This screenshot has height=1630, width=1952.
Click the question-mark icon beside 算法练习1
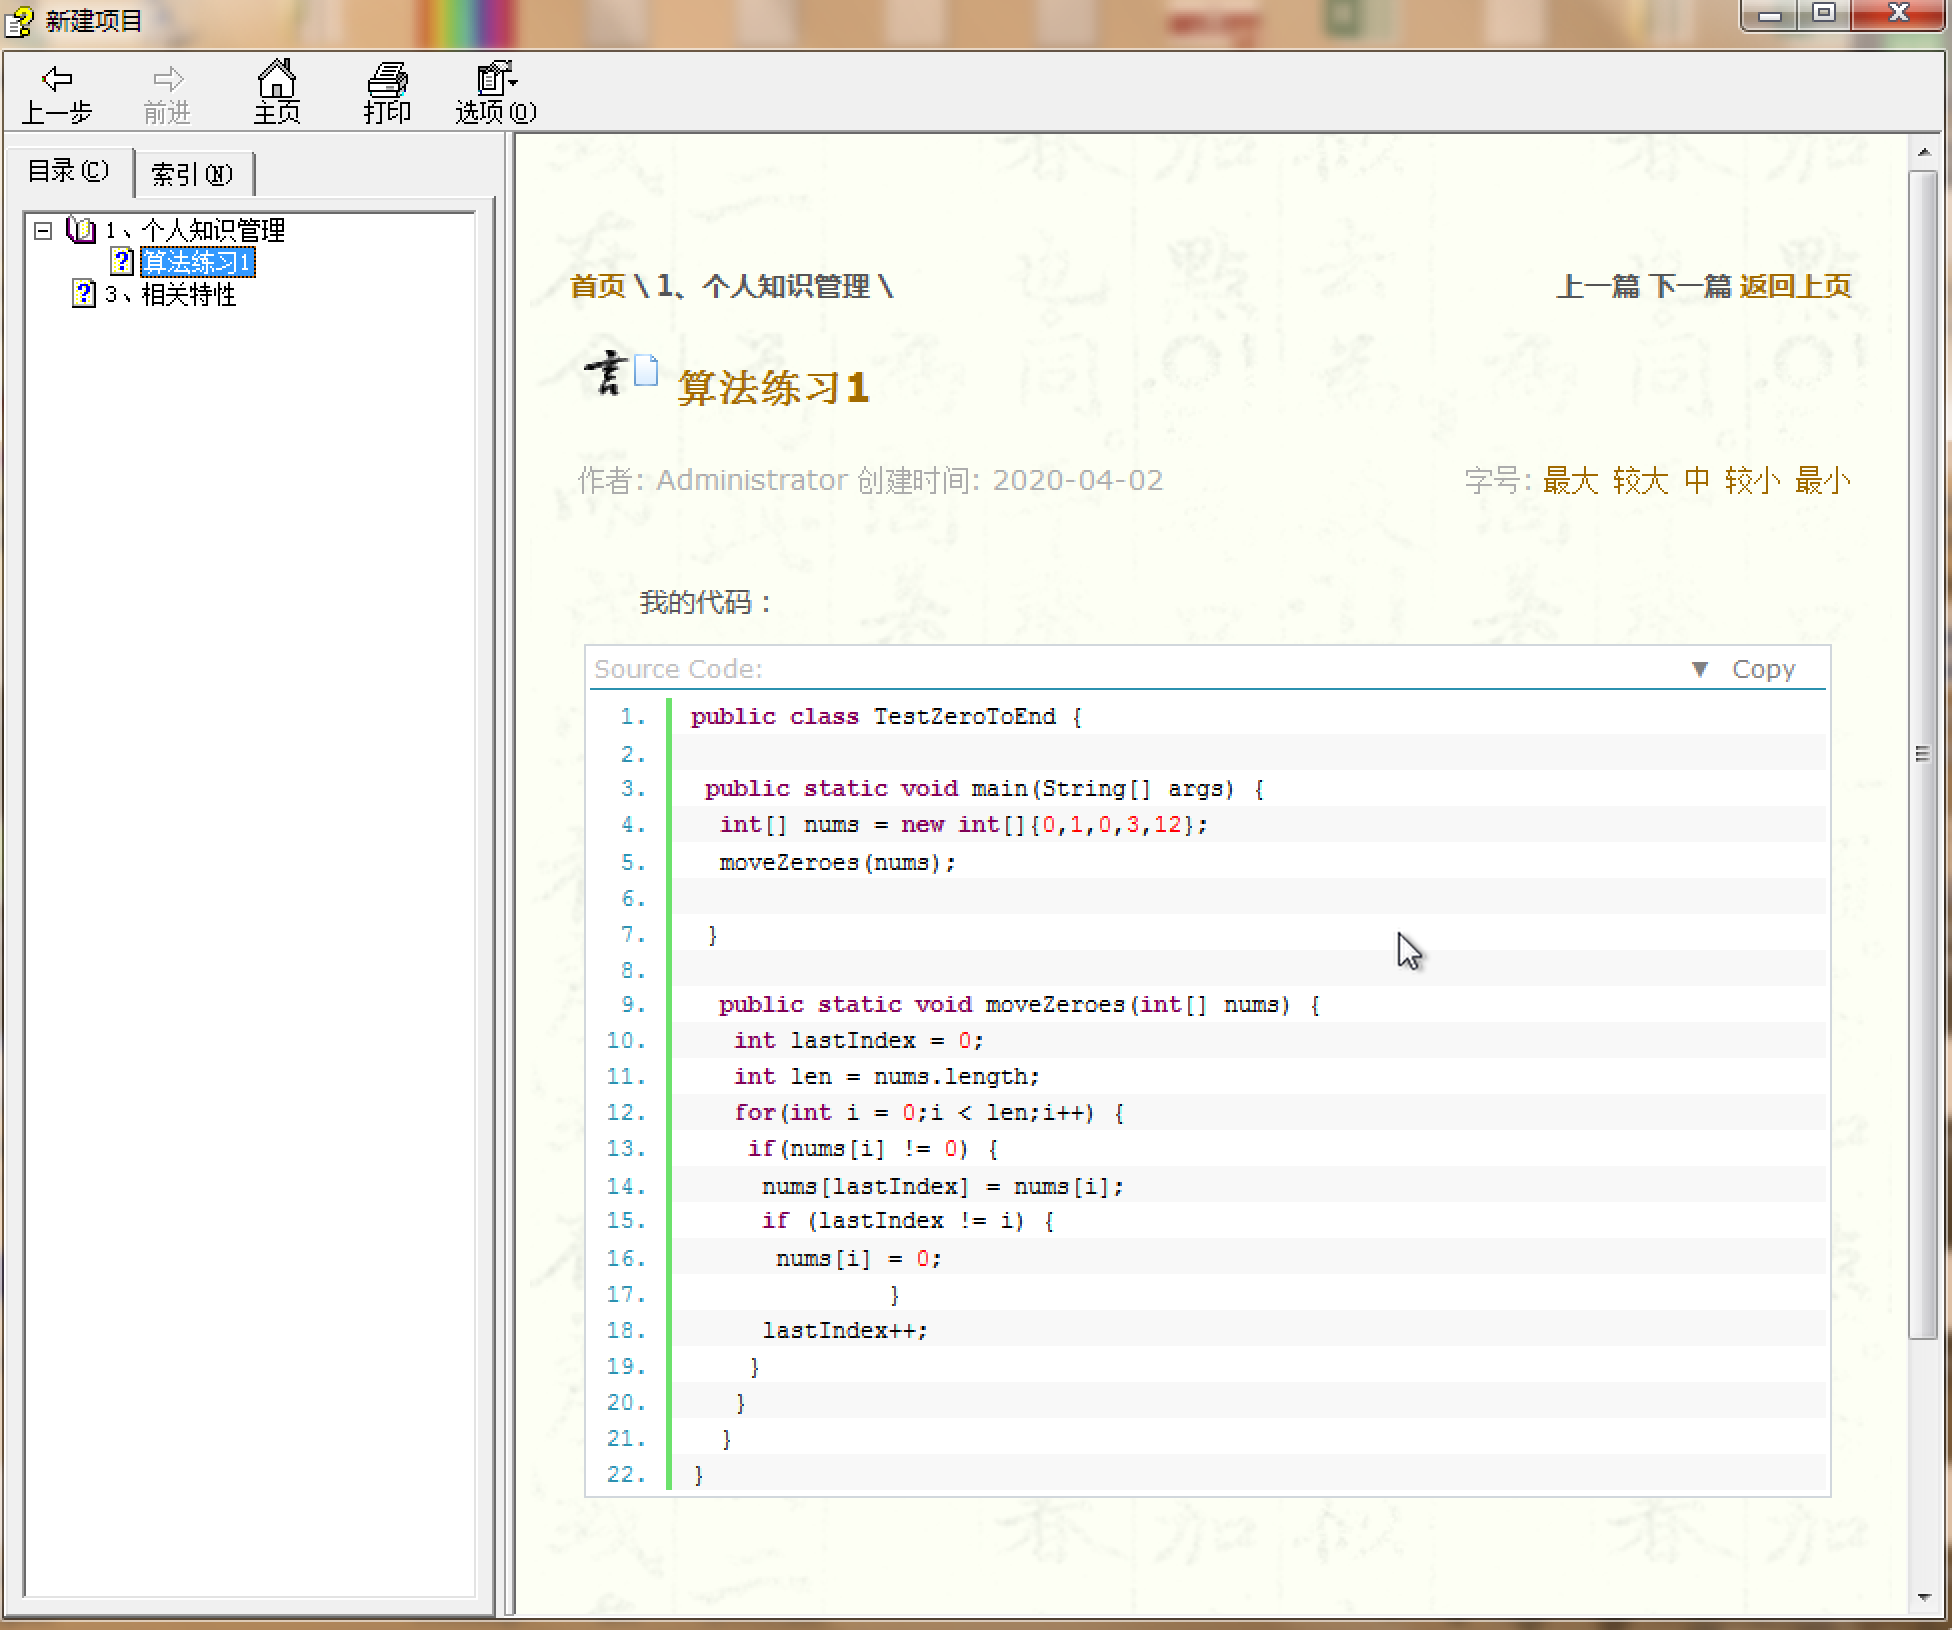[122, 262]
